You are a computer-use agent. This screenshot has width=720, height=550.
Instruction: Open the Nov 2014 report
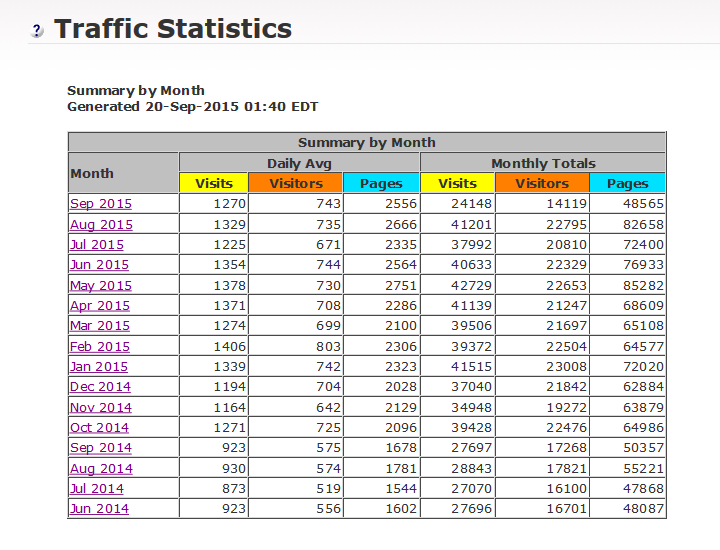coord(100,408)
